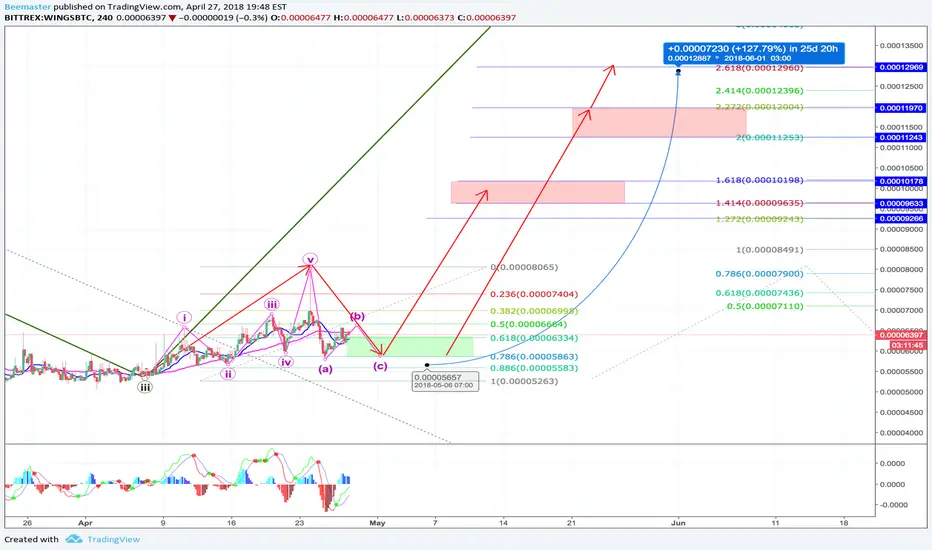Click the 03:11:45 bar countdown label
Image resolution: width=932 pixels, height=550 pixels.
pyautogui.click(x=907, y=345)
